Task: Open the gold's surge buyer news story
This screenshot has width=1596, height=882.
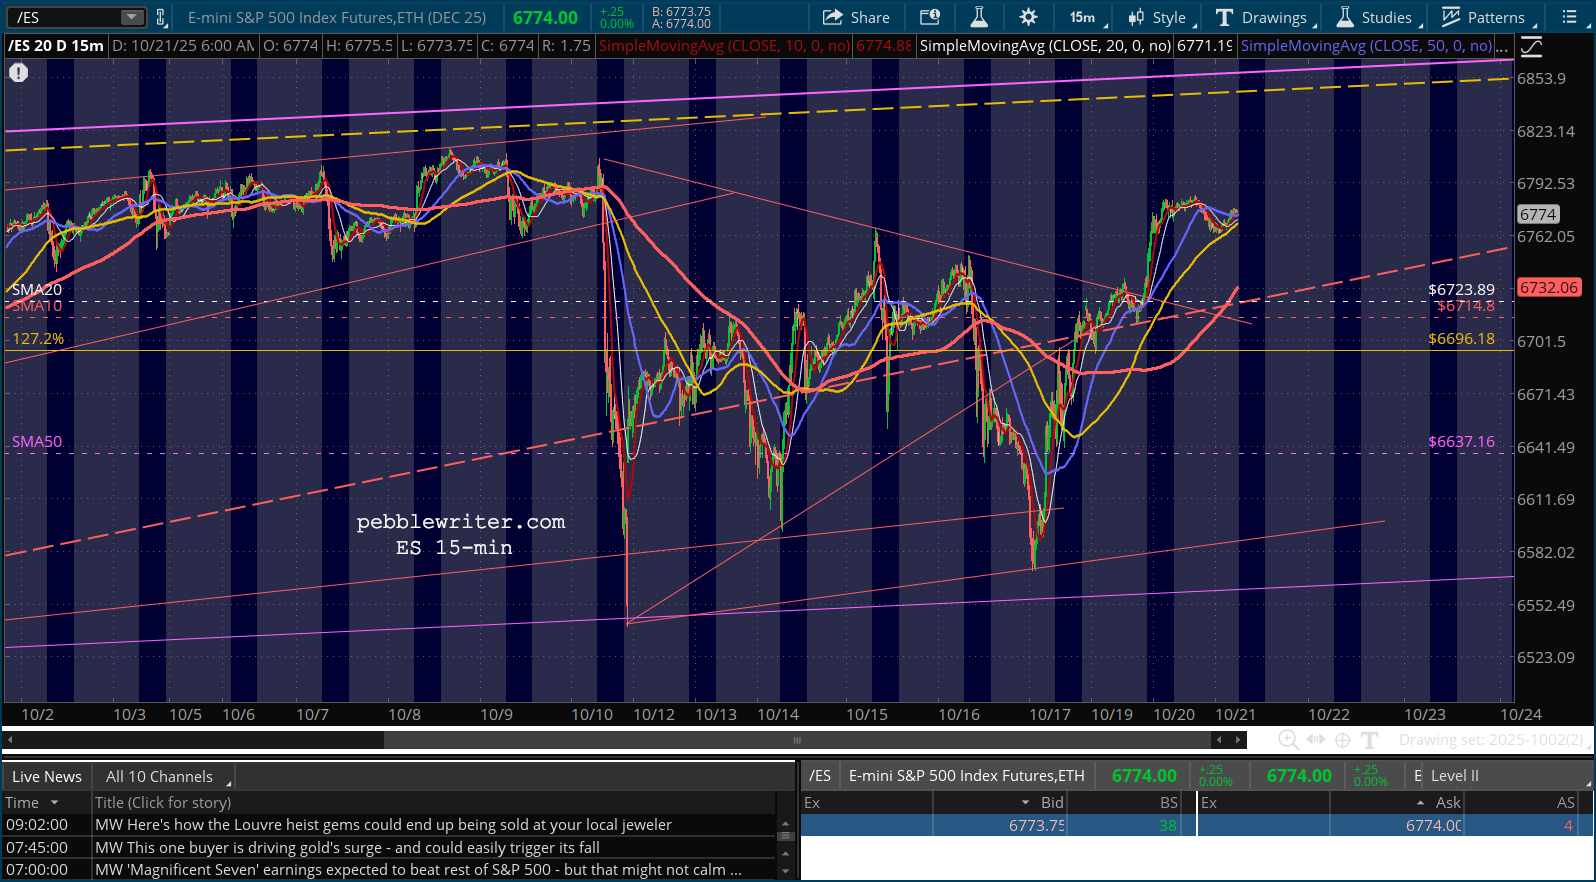Action: tap(347, 848)
